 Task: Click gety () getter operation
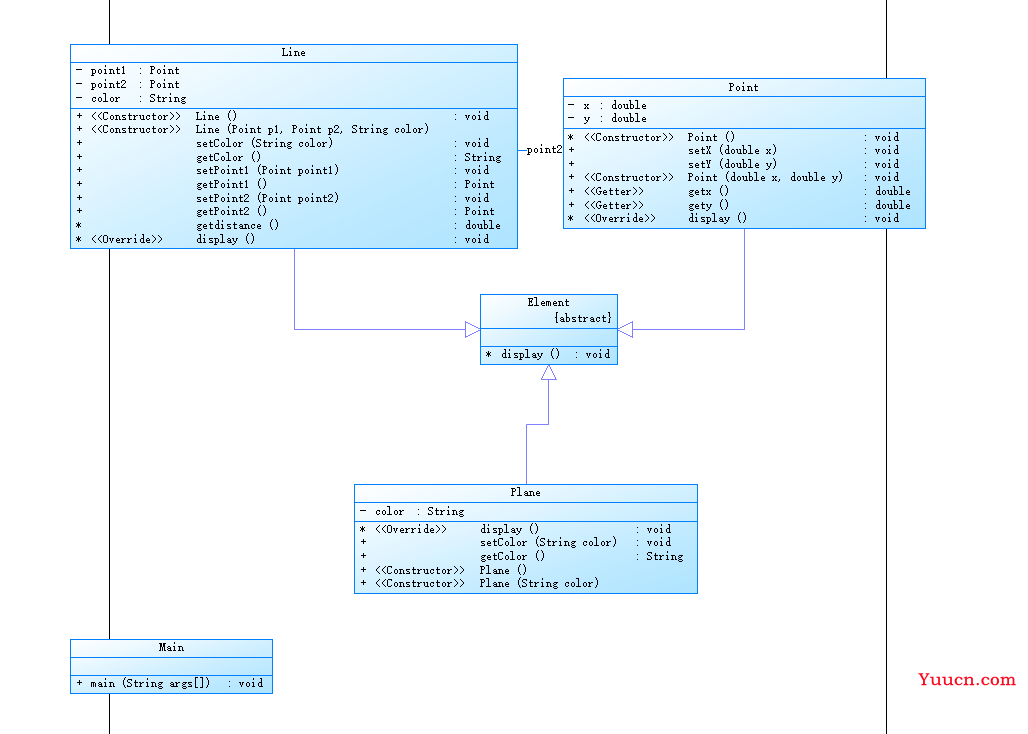[739, 205]
